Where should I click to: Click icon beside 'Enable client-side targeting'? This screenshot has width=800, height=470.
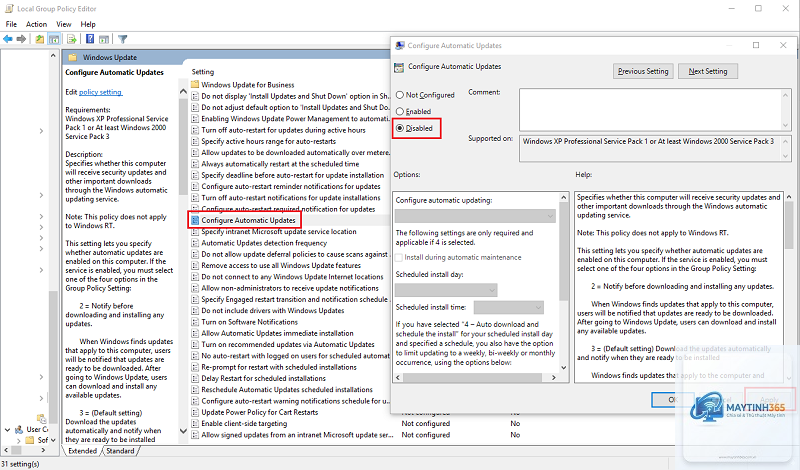195,424
